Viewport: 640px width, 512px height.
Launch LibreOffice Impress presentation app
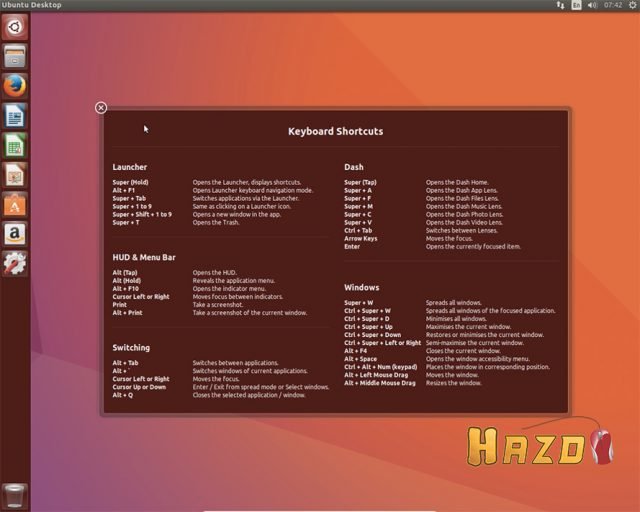click(14, 175)
